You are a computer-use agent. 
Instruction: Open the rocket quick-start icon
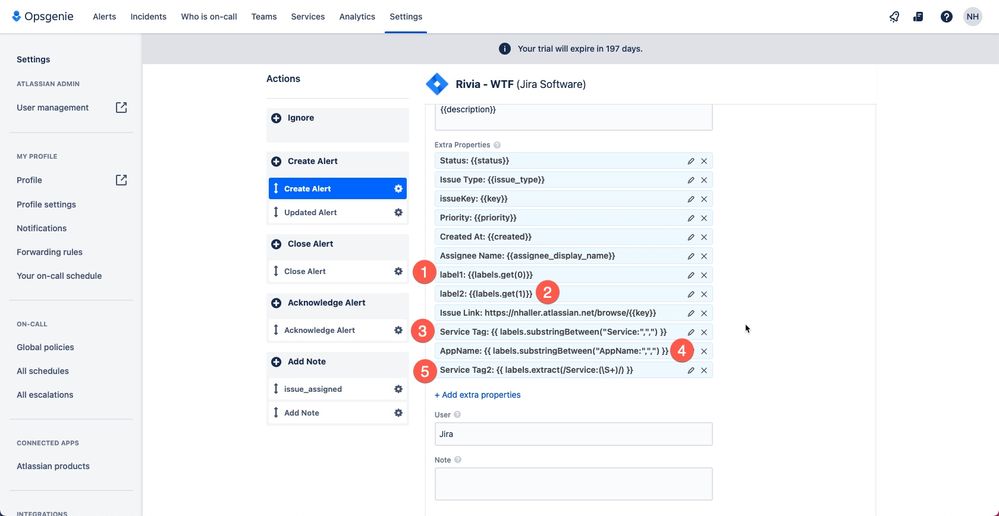click(x=895, y=17)
